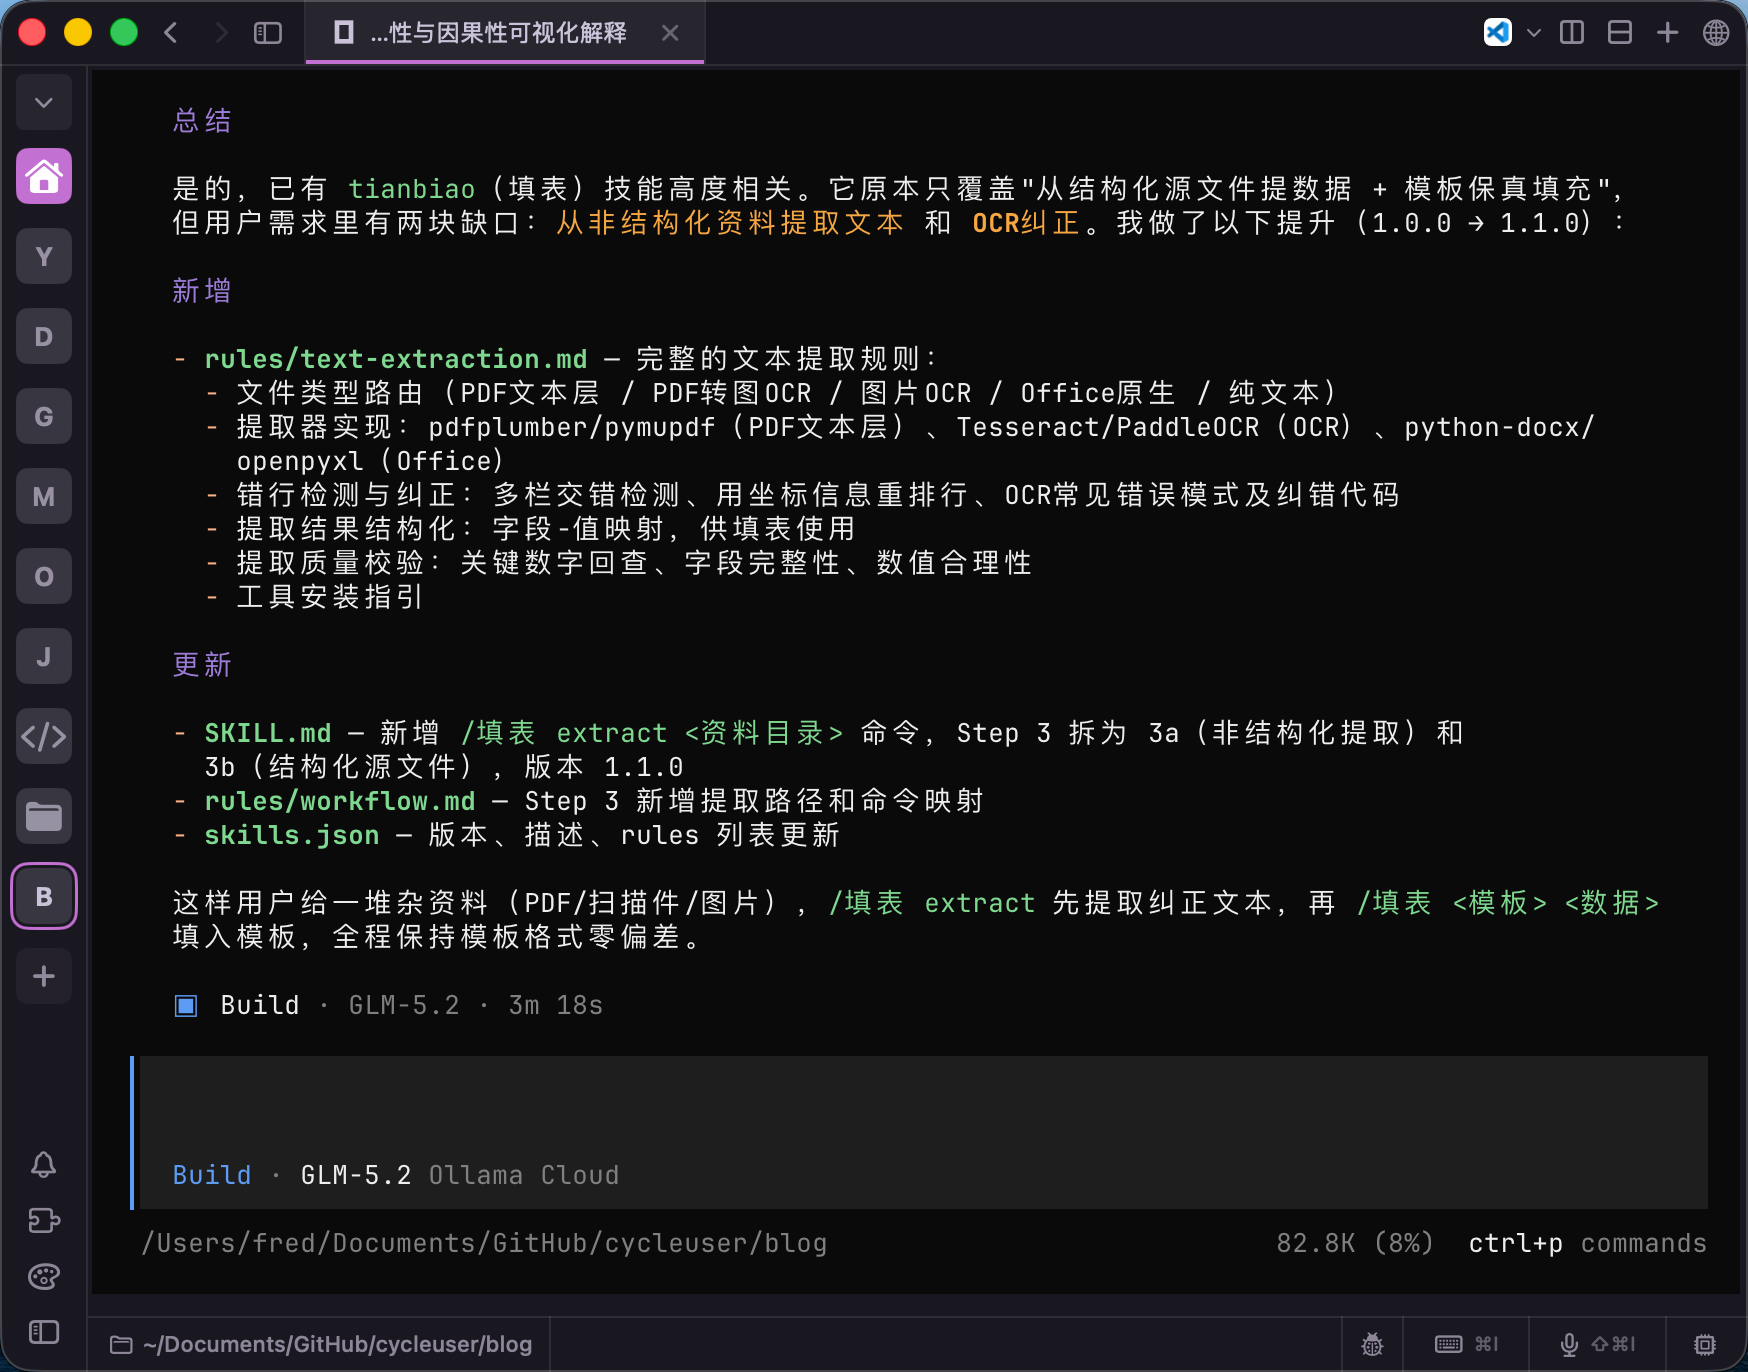Image resolution: width=1748 pixels, height=1372 pixels.
Task: Click the 82.8K (8%) context usage
Action: (x=1355, y=1243)
